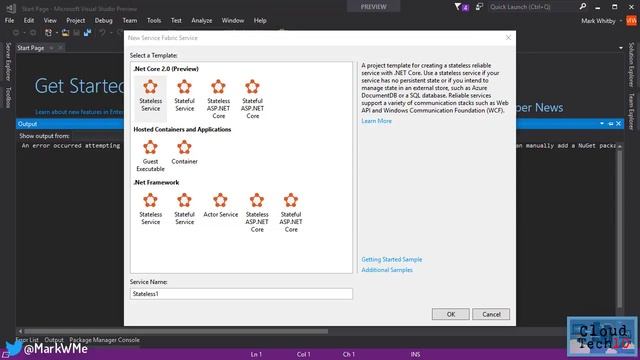Close the Output panel with its X

click(x=618, y=124)
